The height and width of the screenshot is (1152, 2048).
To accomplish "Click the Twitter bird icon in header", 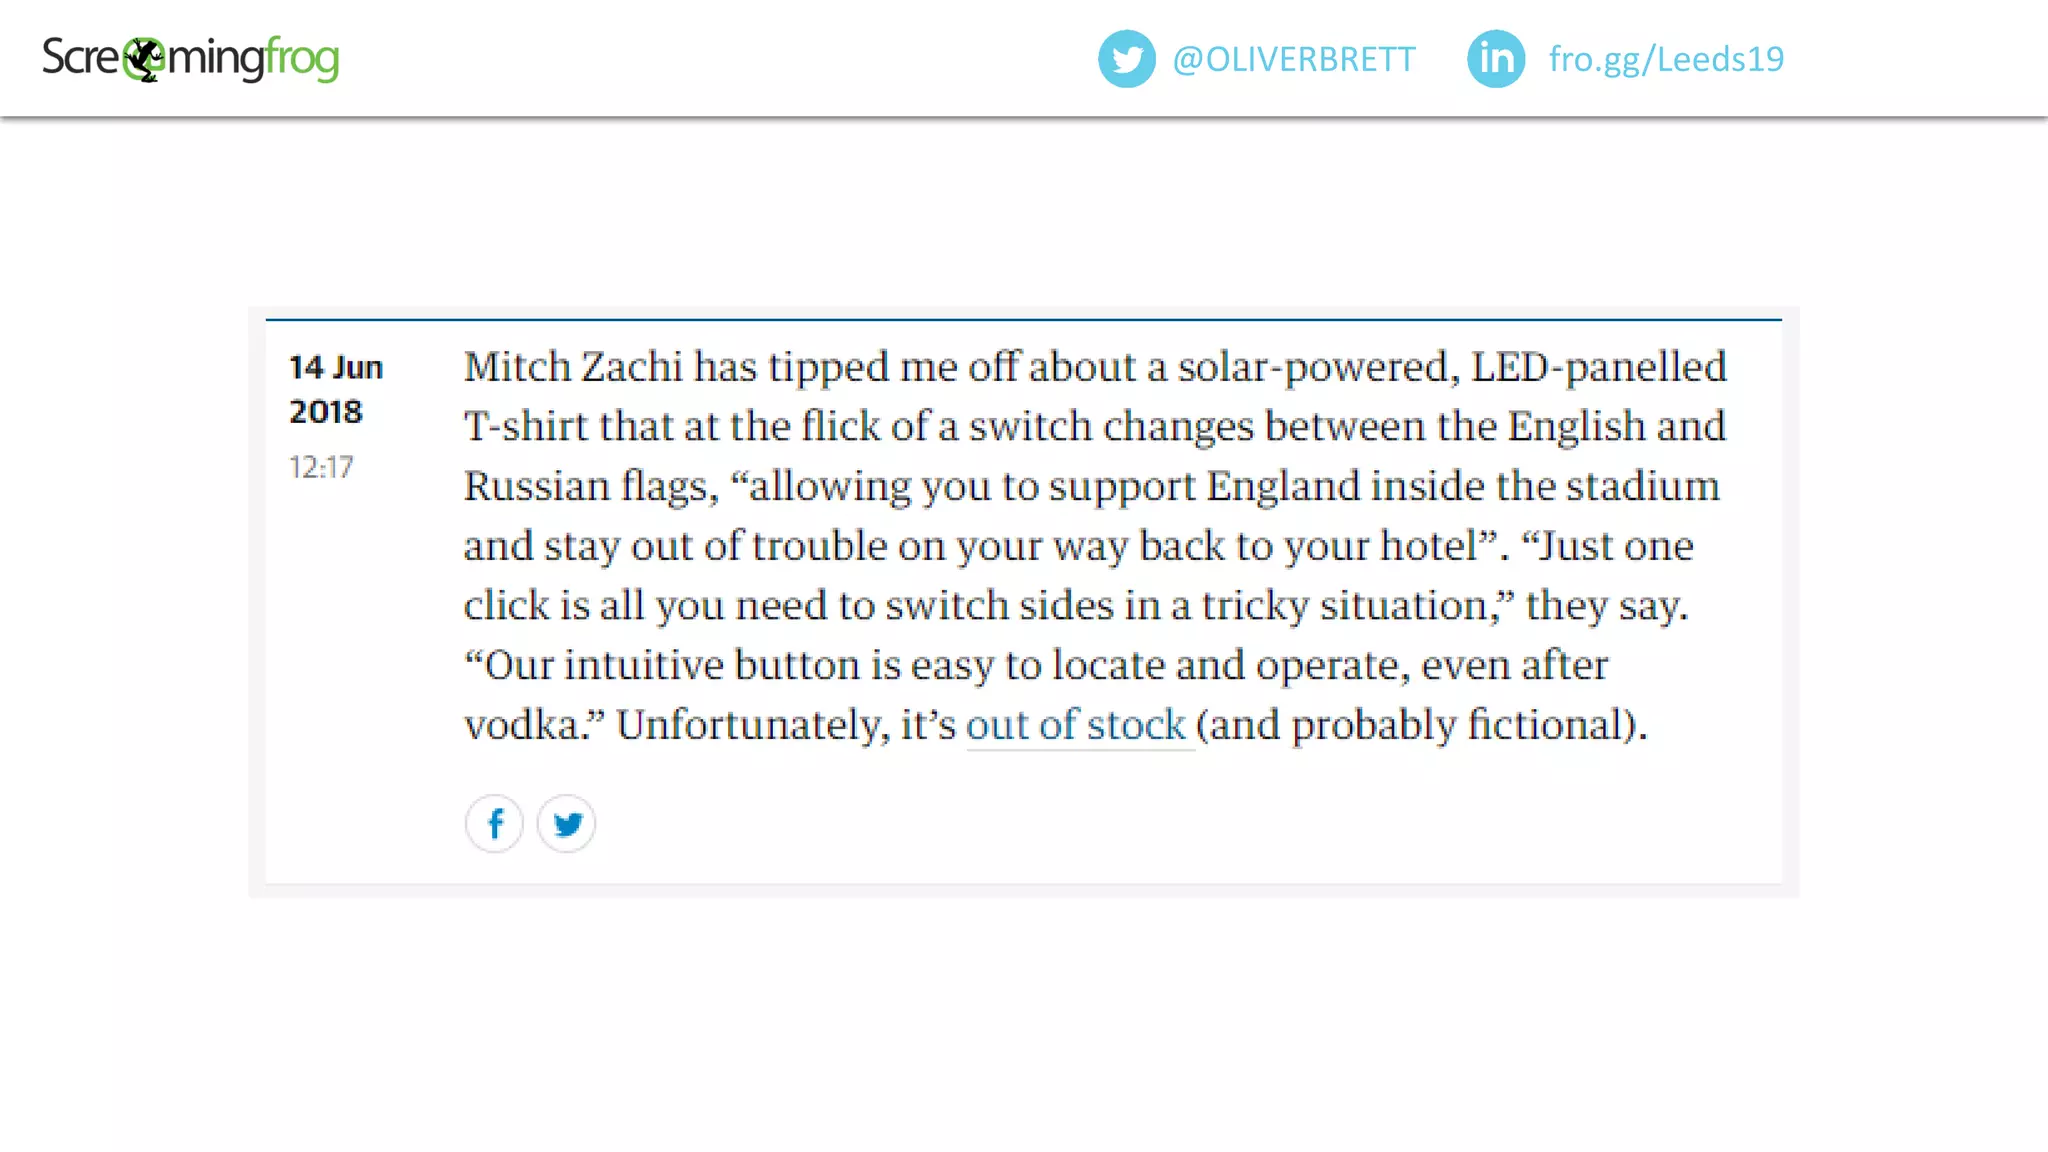I will pyautogui.click(x=1126, y=59).
